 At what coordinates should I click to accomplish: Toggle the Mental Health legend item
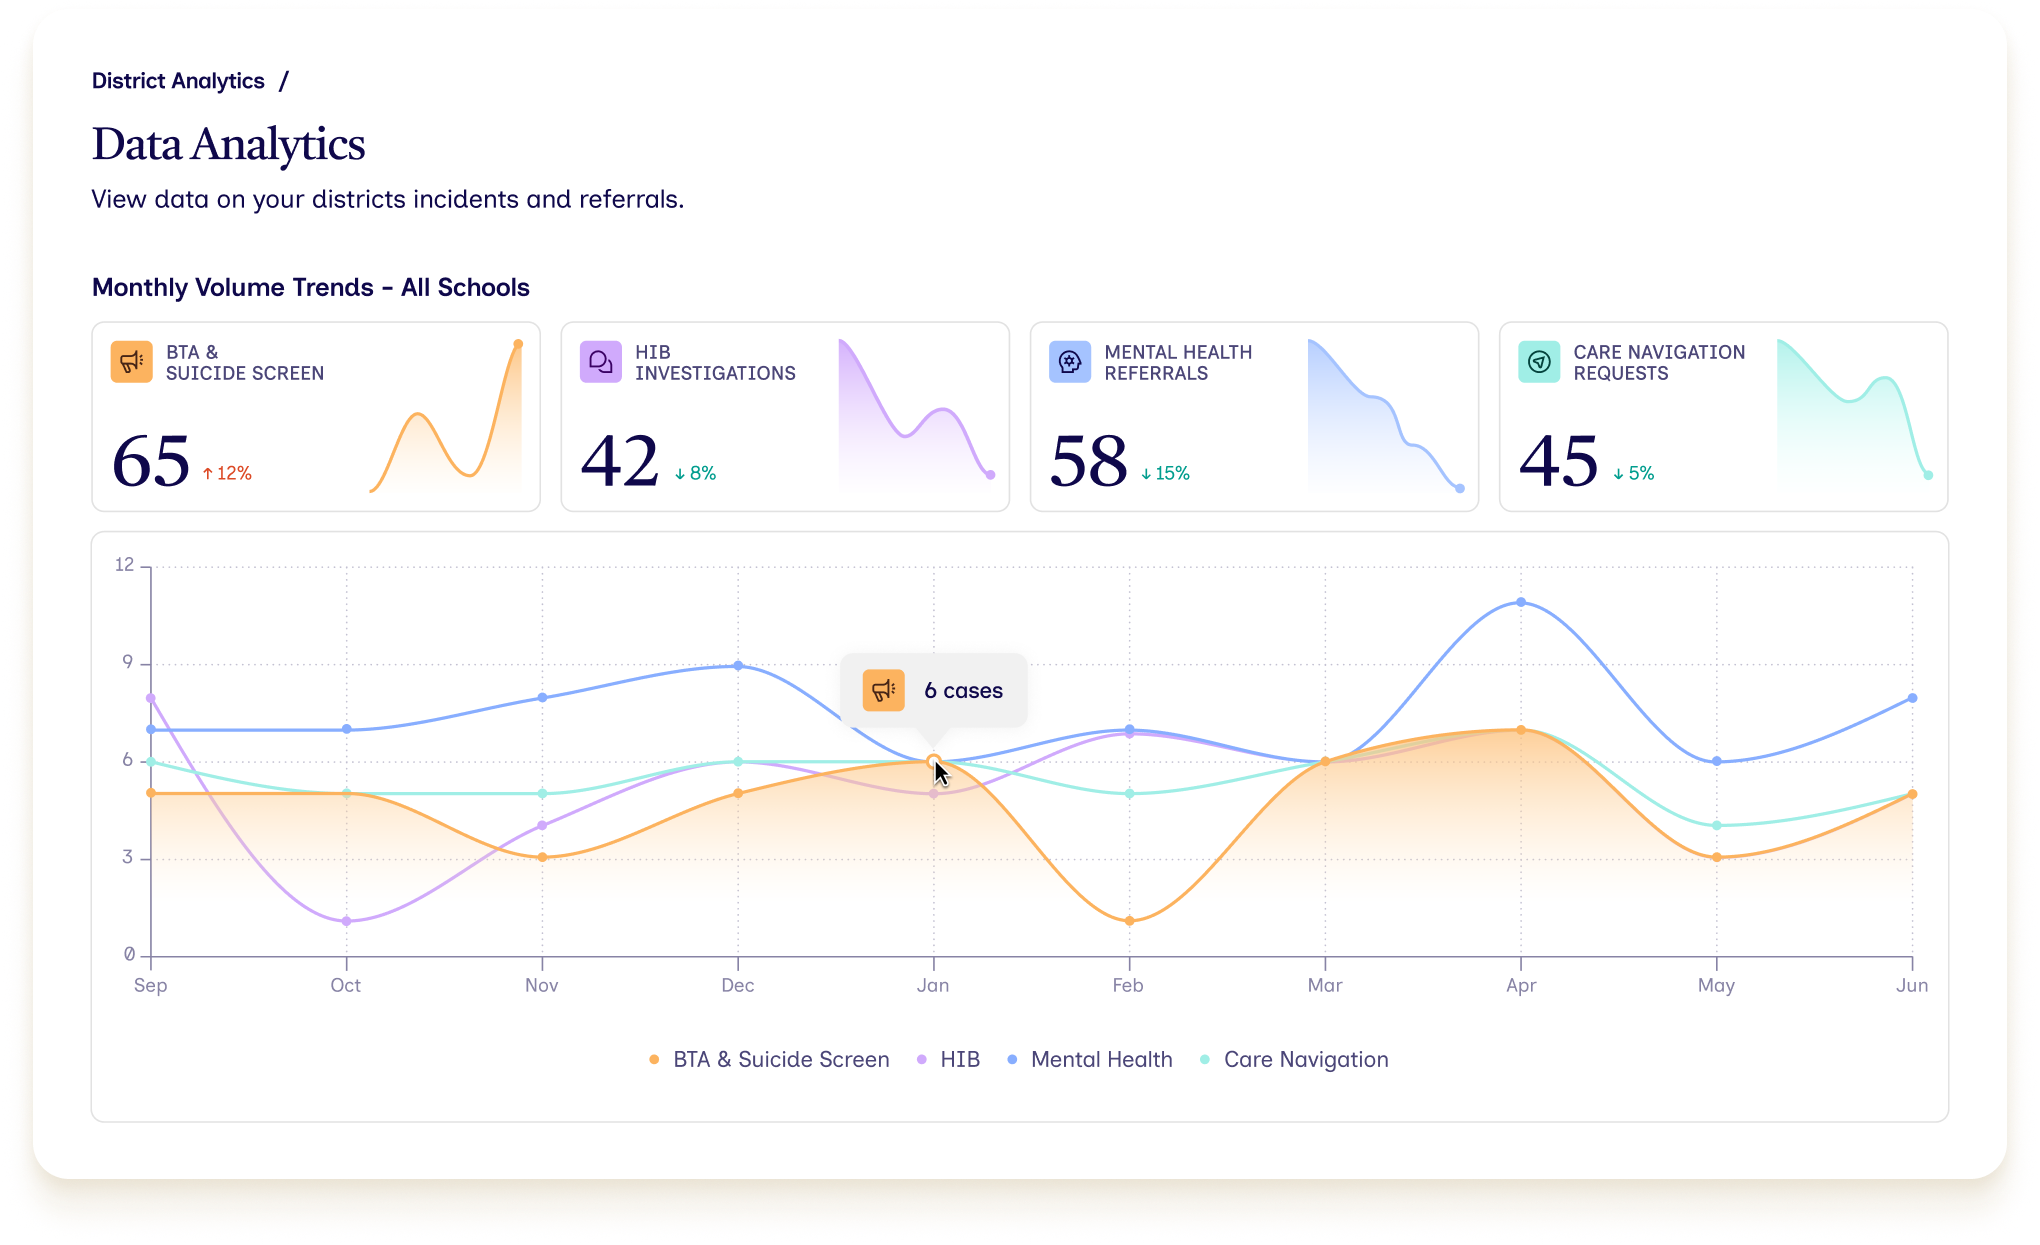point(1090,1059)
